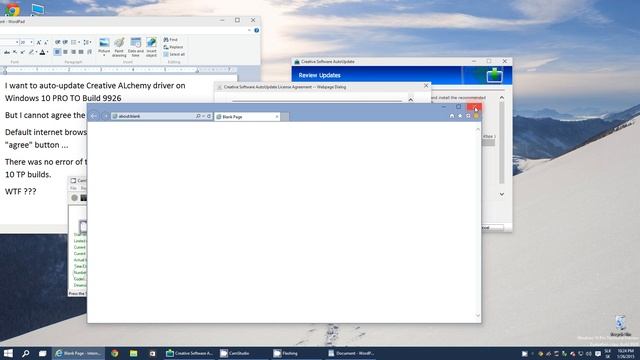Open the Windows Start menu
The width and height of the screenshot is (640, 360).
8,353
